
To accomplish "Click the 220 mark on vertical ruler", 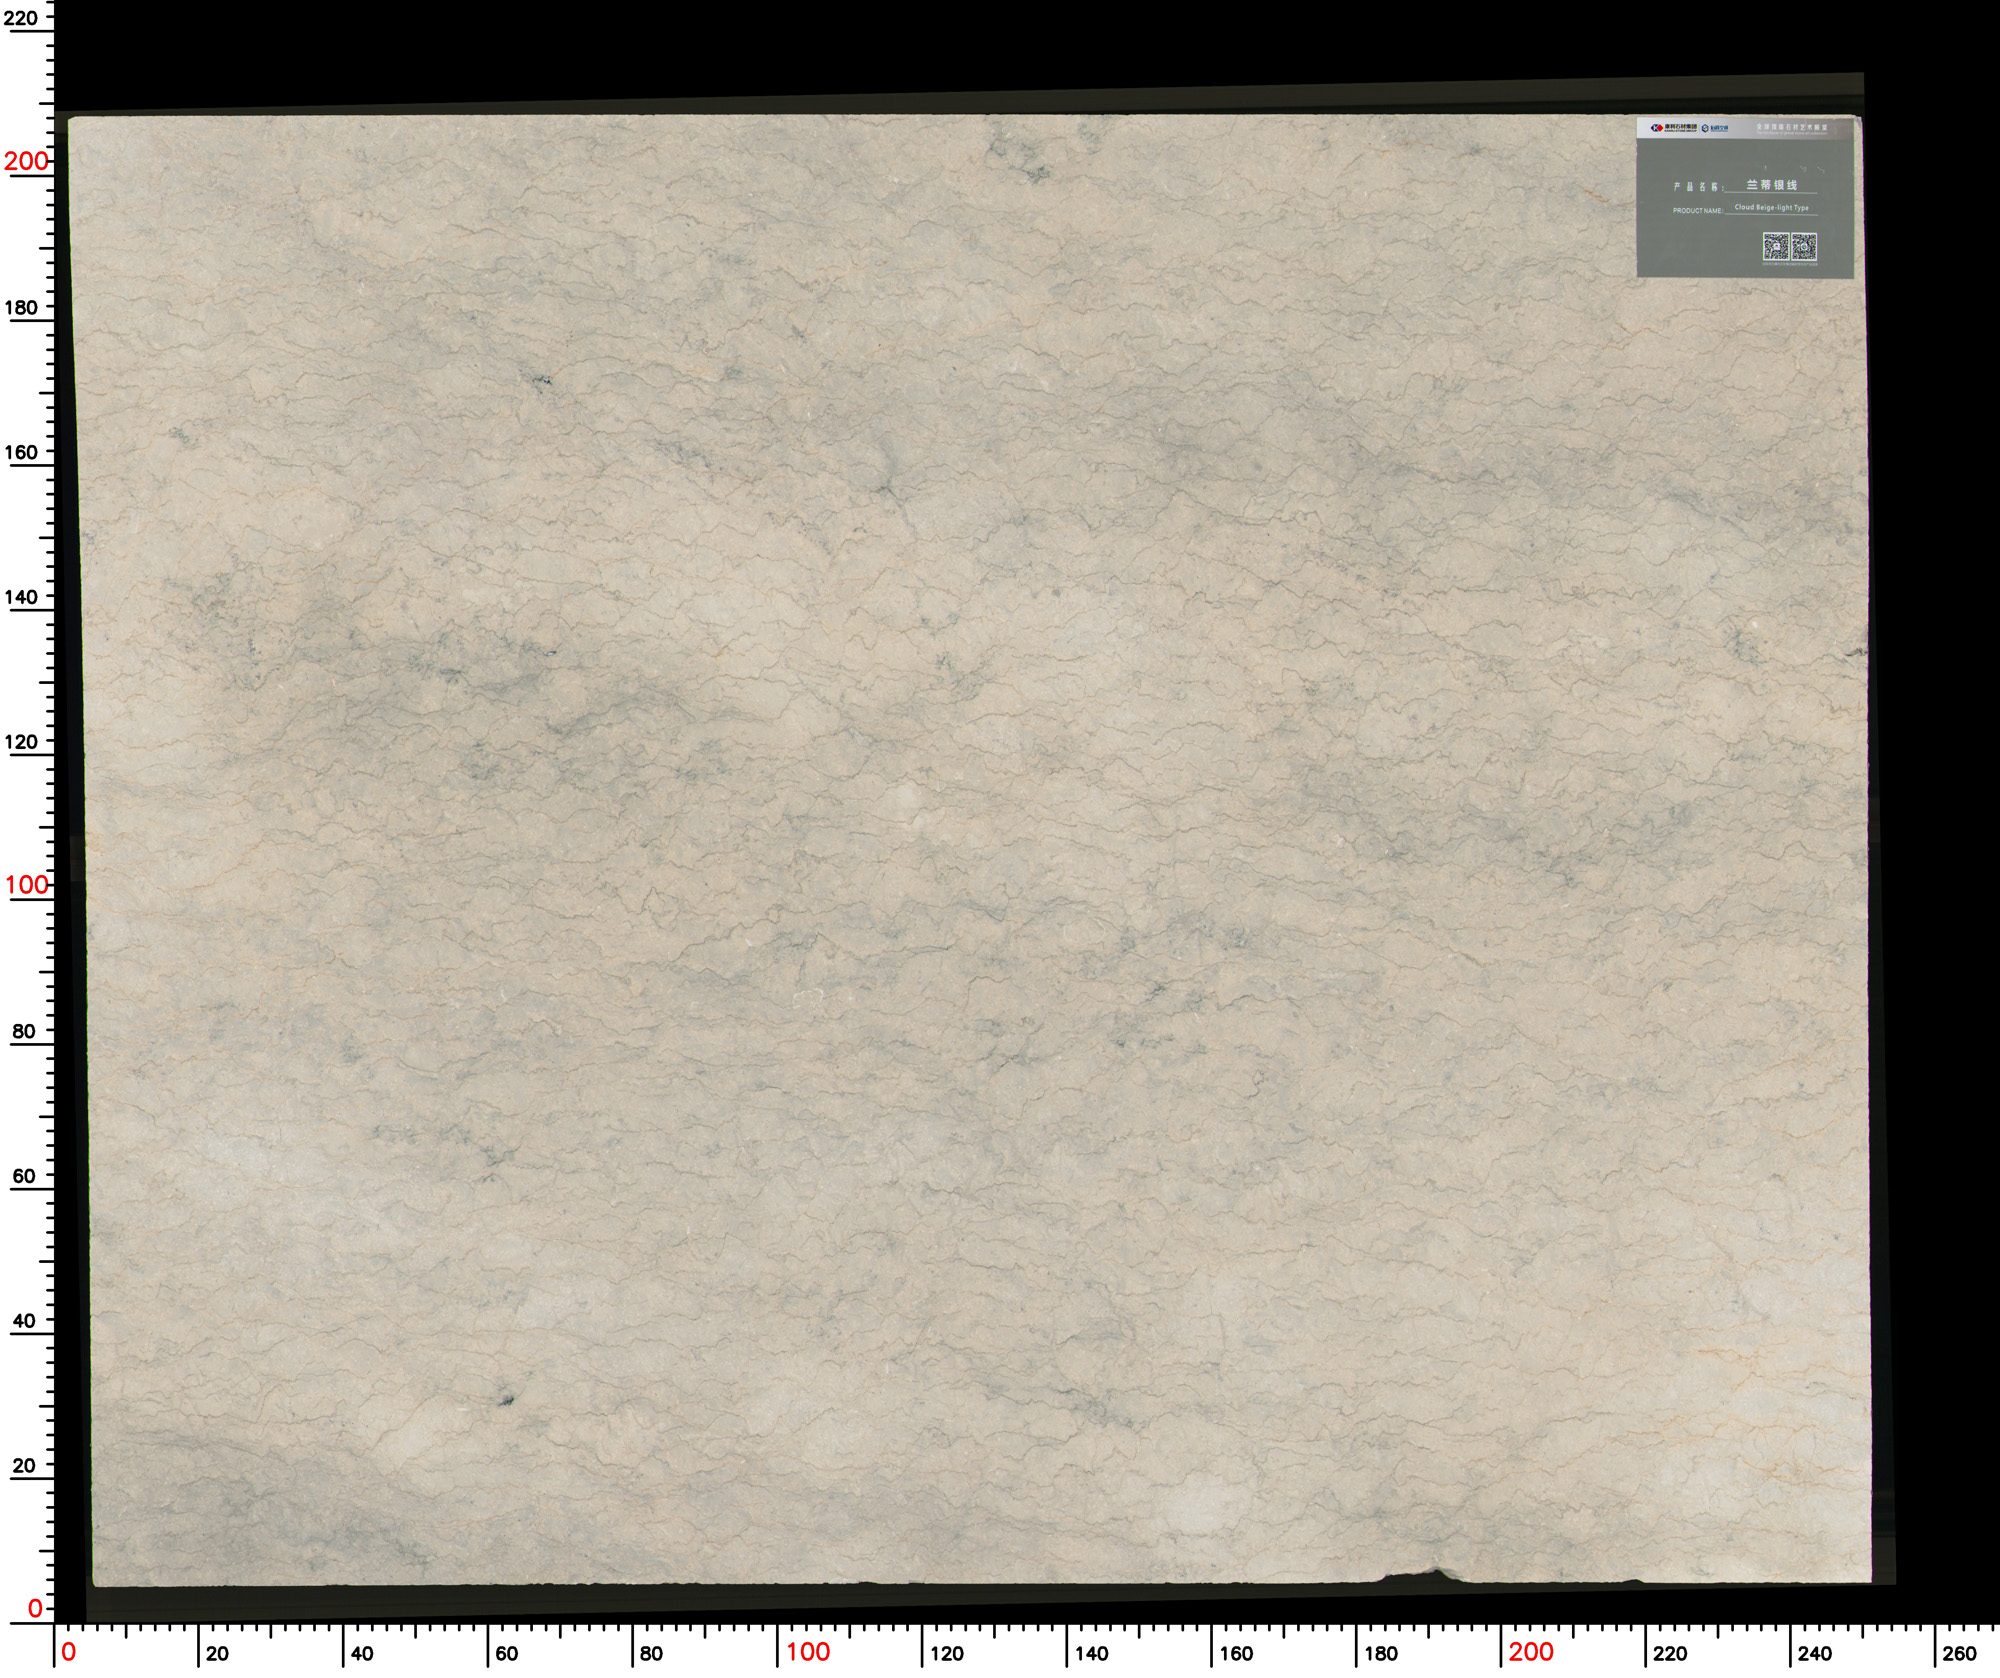I will tap(21, 18).
